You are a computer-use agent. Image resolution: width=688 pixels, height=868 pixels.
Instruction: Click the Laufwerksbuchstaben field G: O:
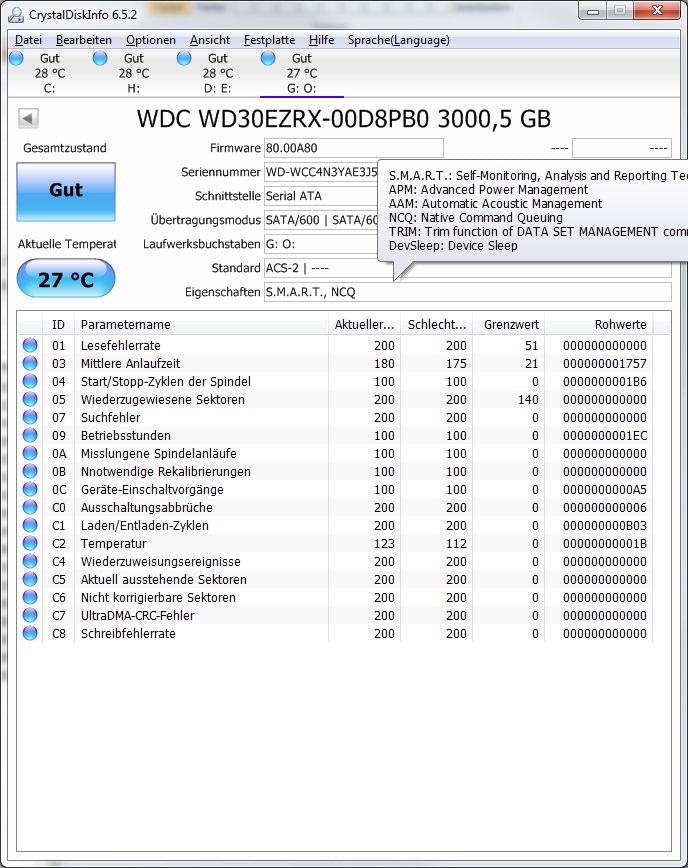pos(321,244)
